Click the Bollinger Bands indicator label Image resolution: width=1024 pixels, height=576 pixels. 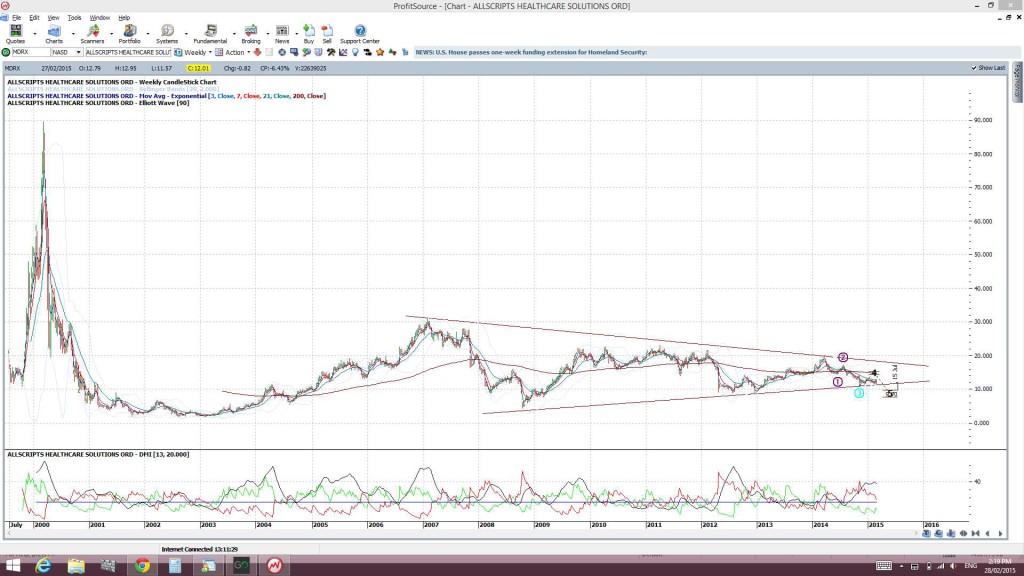click(113, 89)
